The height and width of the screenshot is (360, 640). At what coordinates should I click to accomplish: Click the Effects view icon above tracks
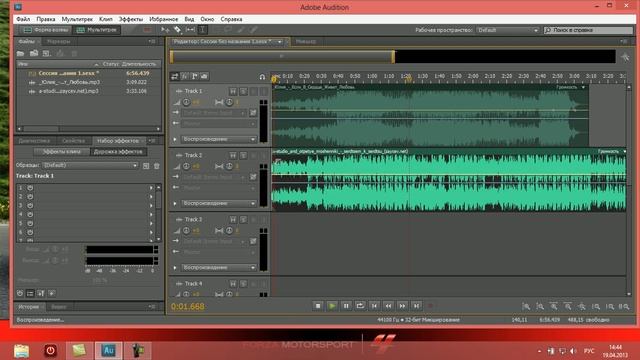(185, 76)
